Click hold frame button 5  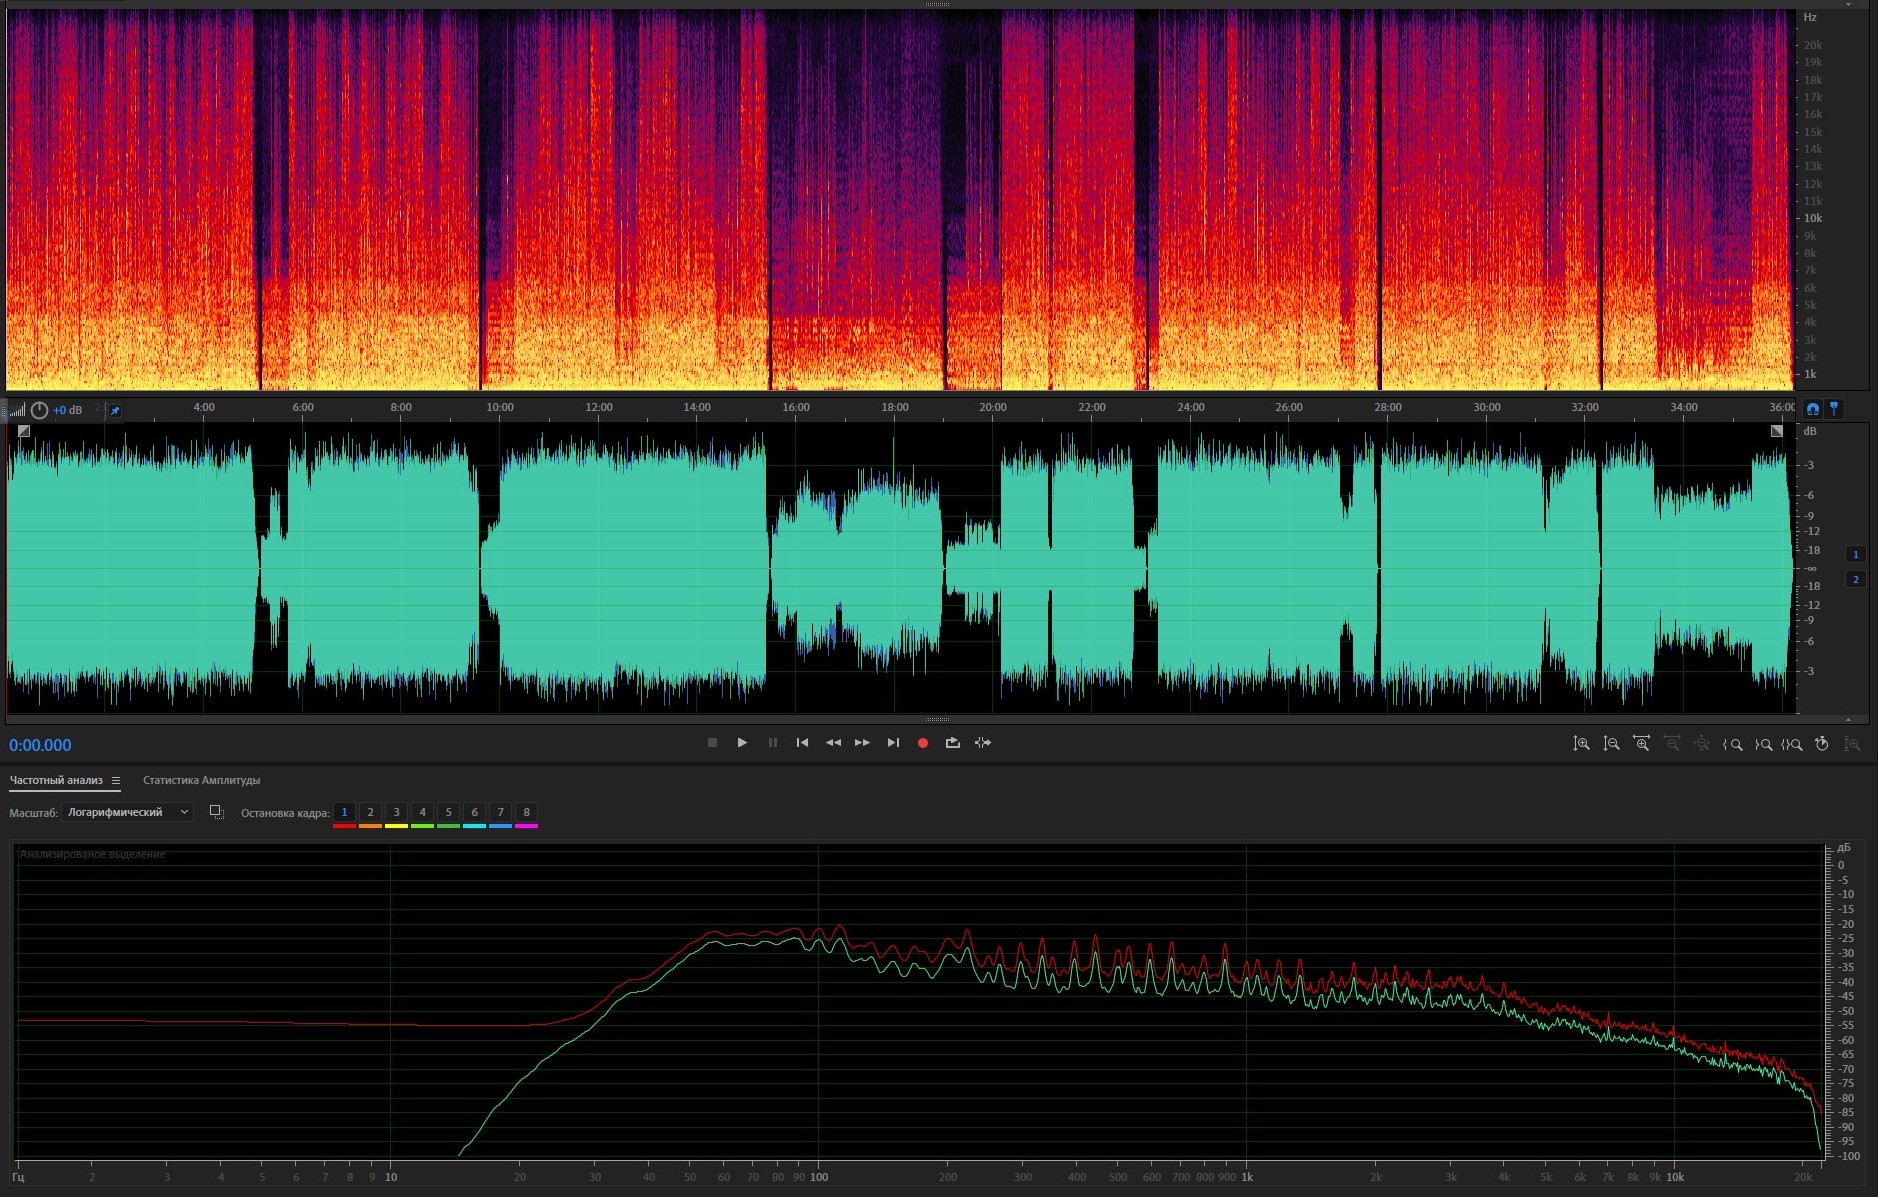pos(448,812)
